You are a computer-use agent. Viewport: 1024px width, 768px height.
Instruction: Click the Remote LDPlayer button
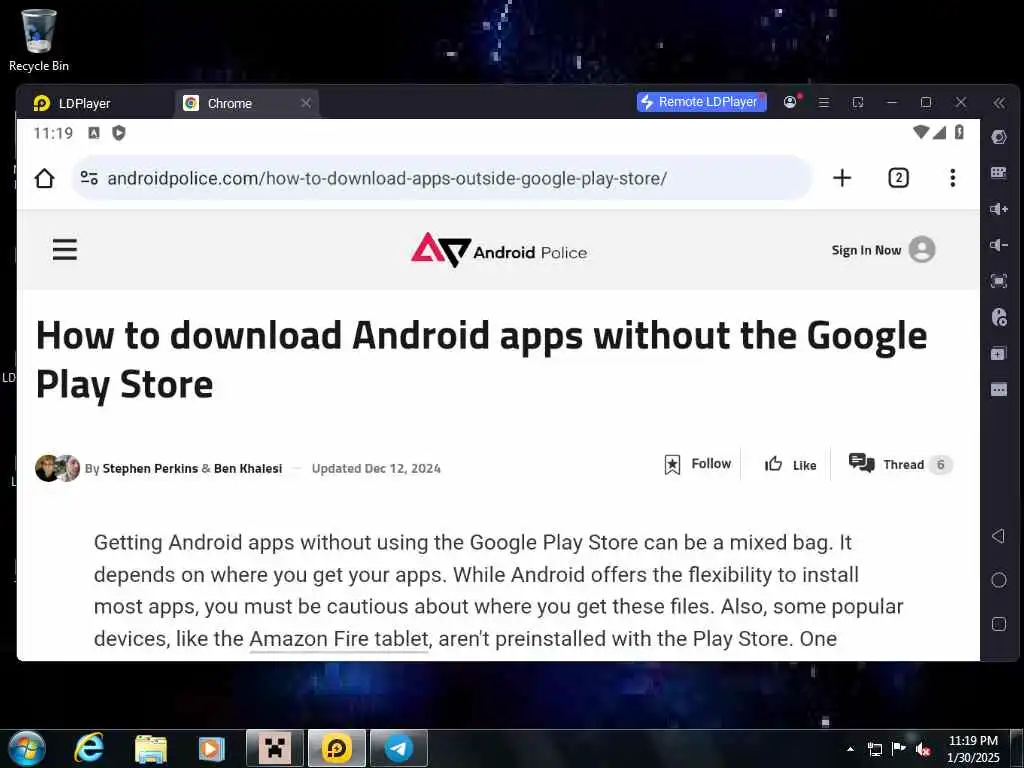[x=701, y=102]
